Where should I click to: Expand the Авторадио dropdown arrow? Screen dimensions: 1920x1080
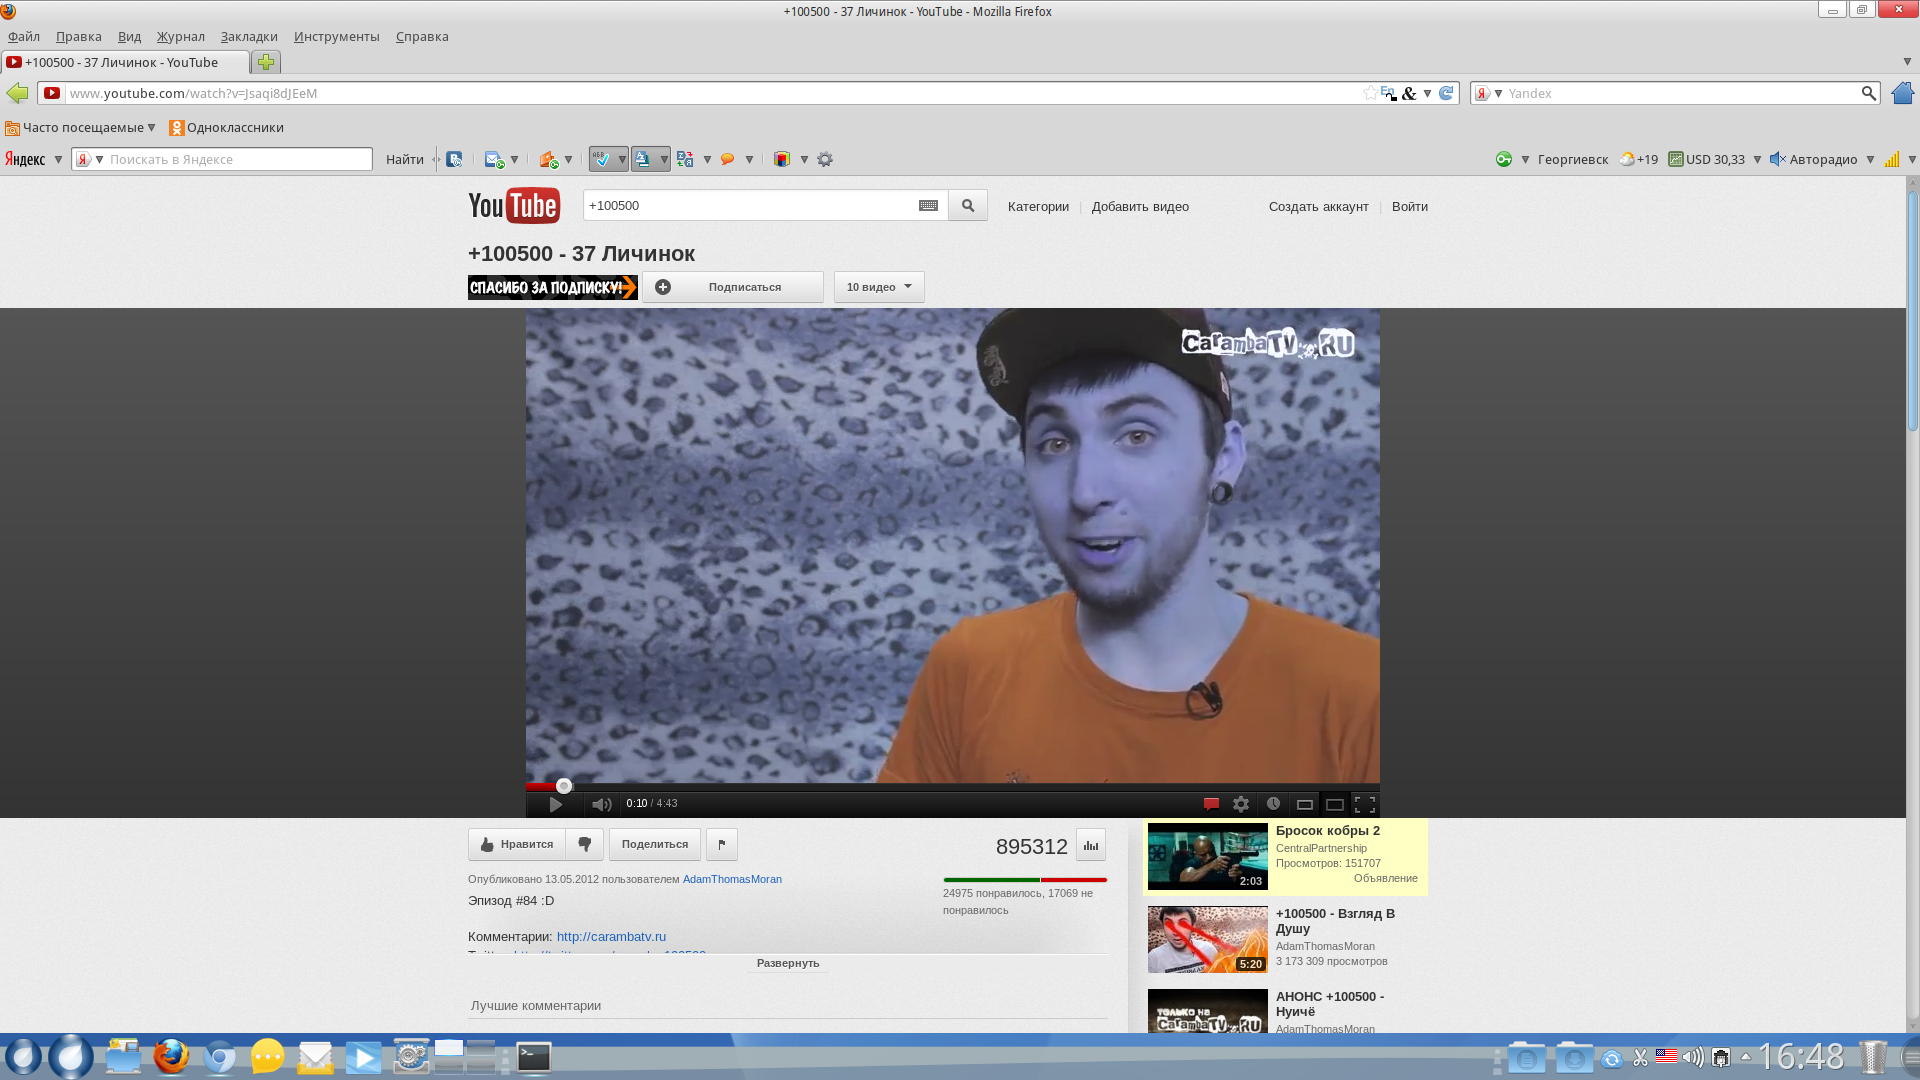1870,159
